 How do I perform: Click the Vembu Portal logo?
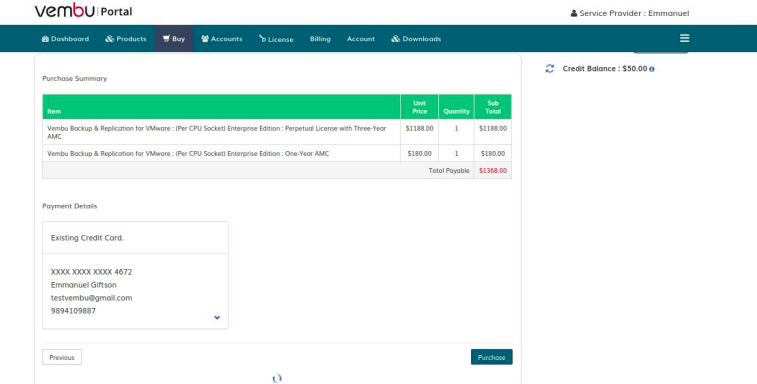84,11
